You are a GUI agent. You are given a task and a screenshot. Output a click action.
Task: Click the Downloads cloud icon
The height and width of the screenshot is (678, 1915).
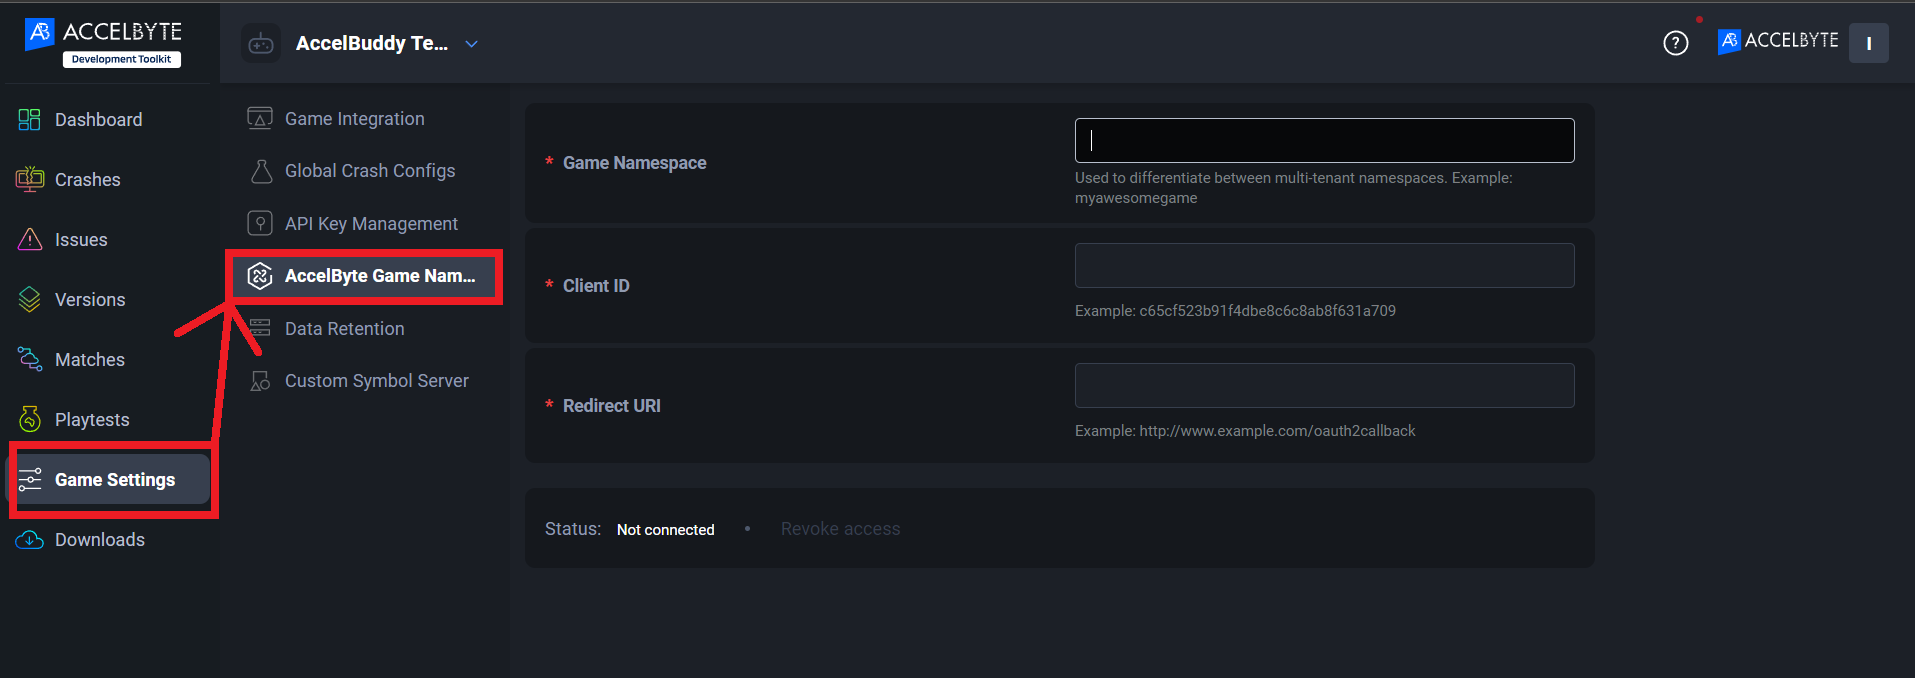30,540
